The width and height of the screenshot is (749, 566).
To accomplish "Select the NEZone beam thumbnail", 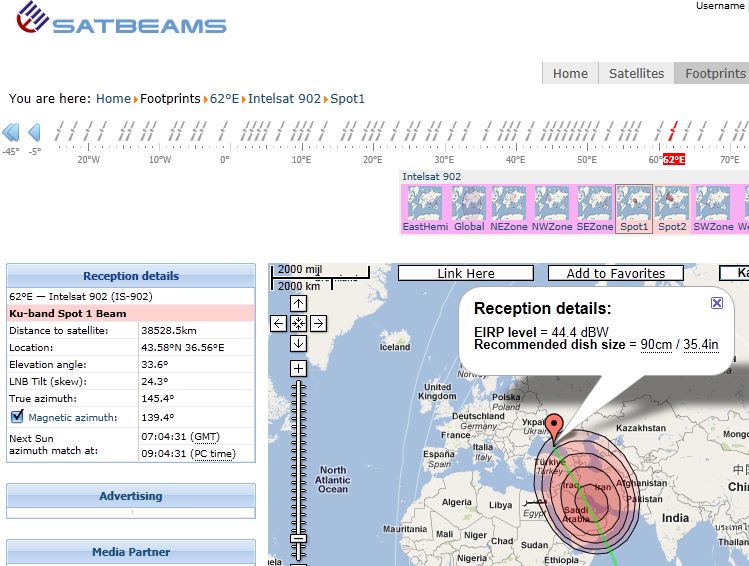I will click(x=509, y=209).
